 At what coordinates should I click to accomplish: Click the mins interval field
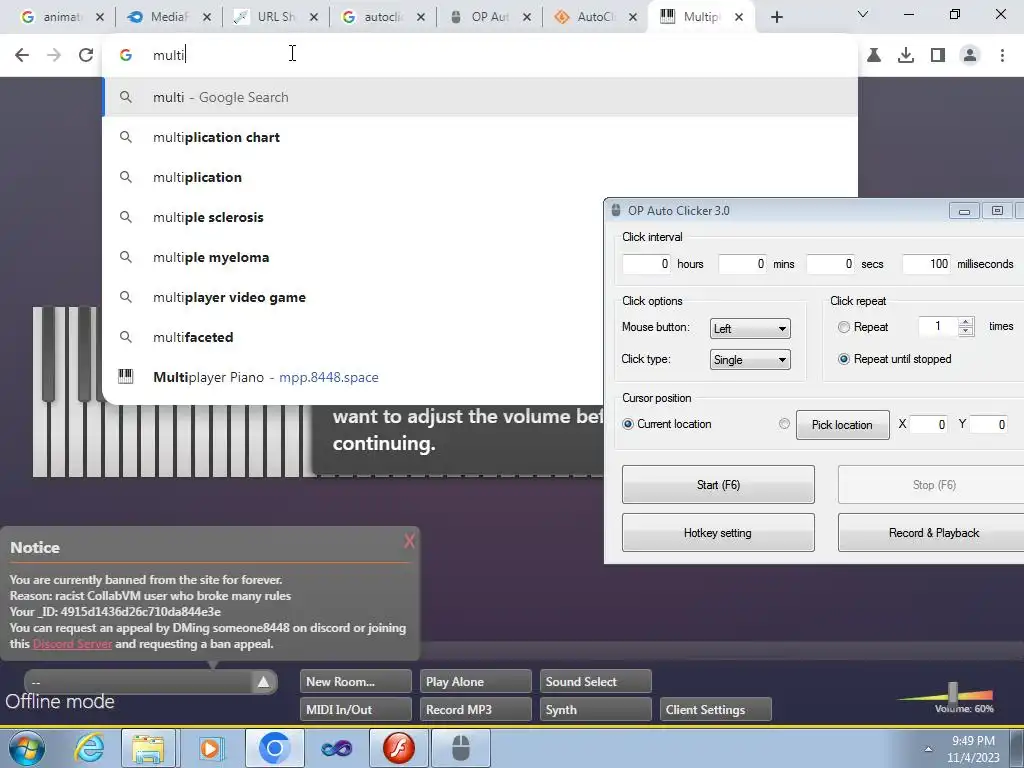click(x=742, y=264)
